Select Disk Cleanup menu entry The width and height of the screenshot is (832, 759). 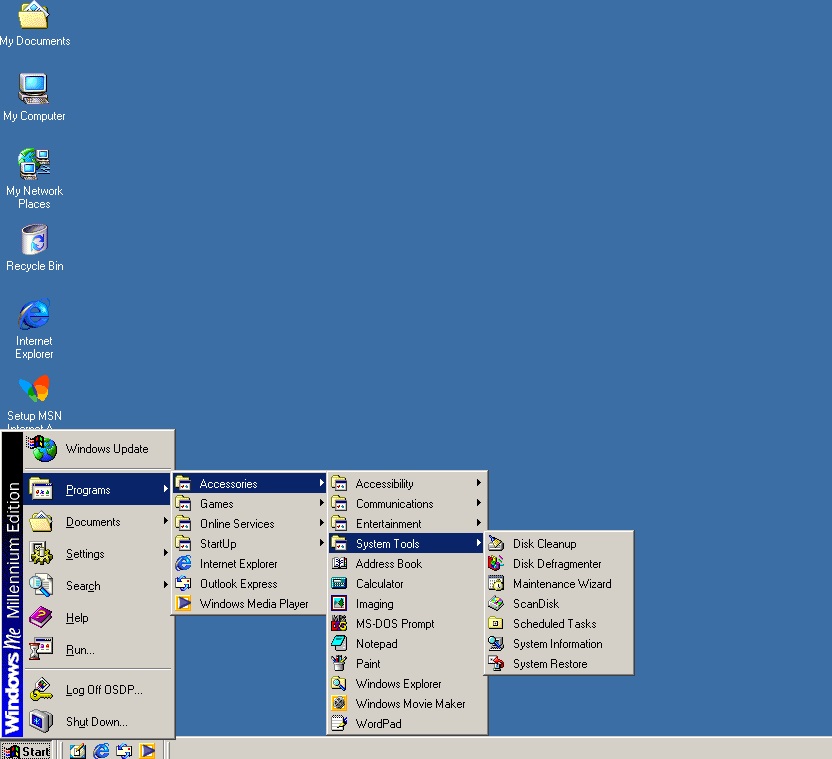point(544,544)
